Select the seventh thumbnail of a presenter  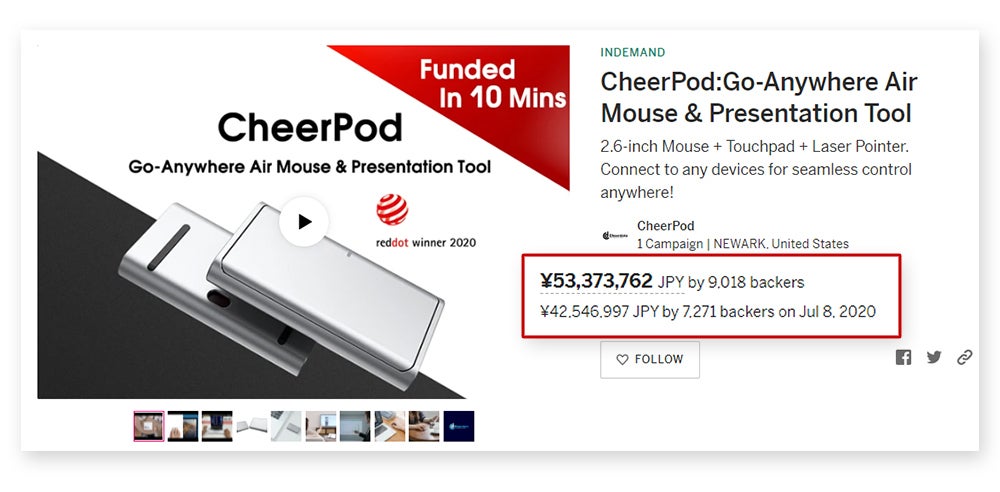[355, 426]
